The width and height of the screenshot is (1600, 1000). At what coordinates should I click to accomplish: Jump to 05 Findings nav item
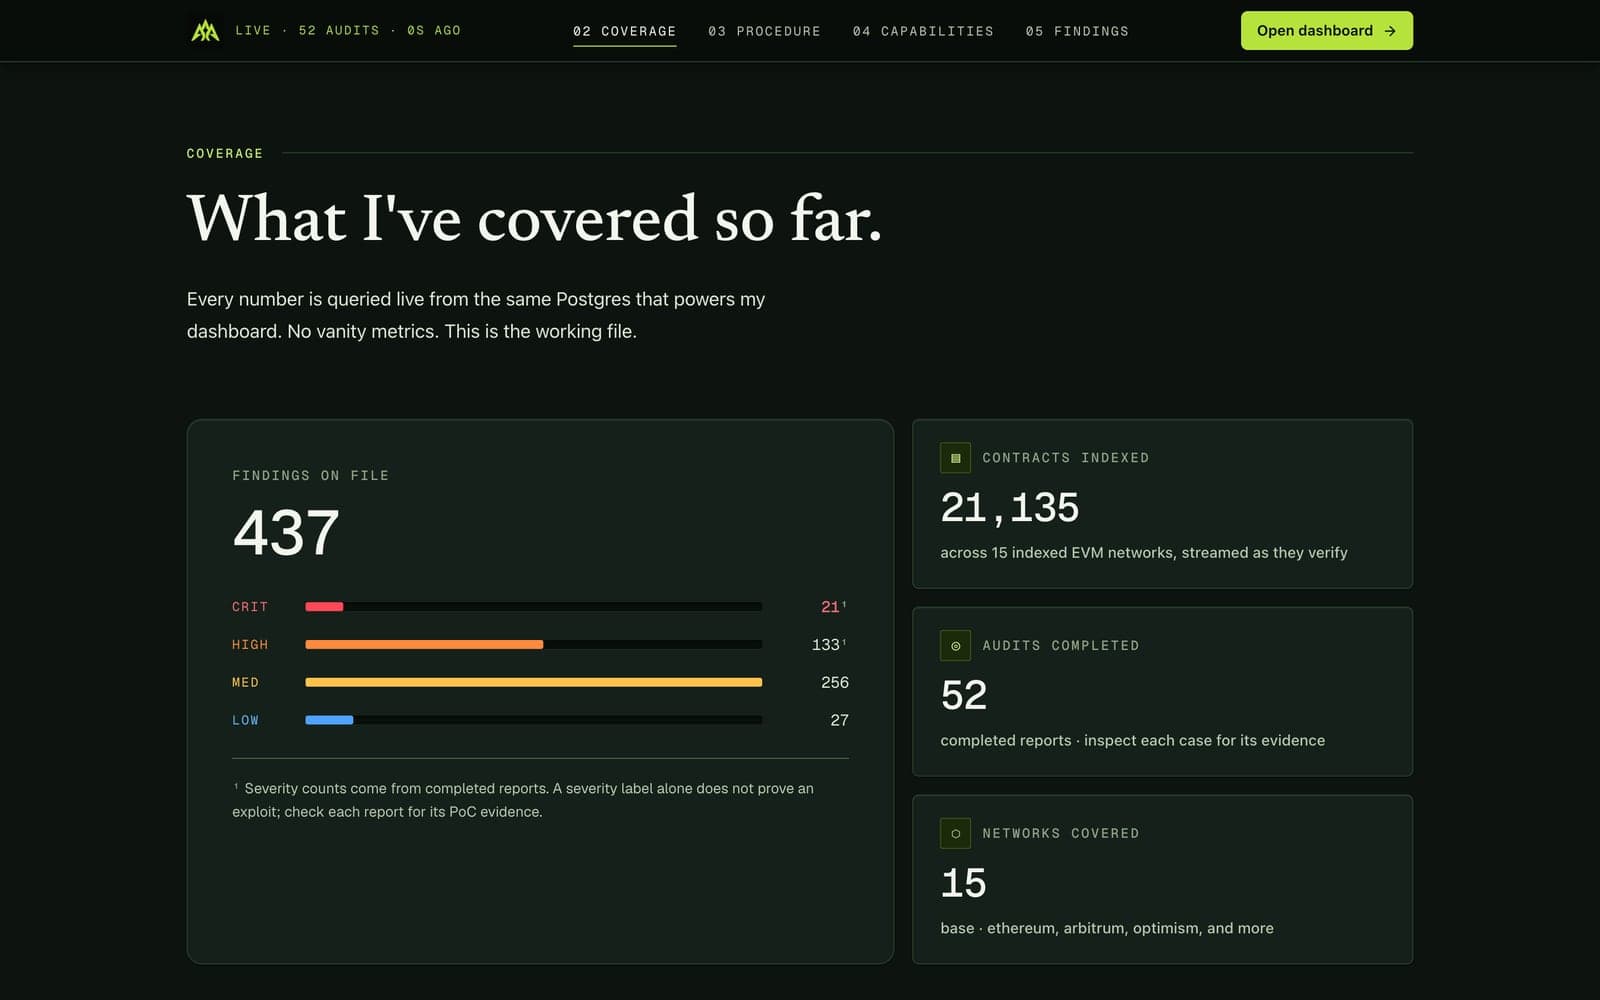coord(1077,31)
